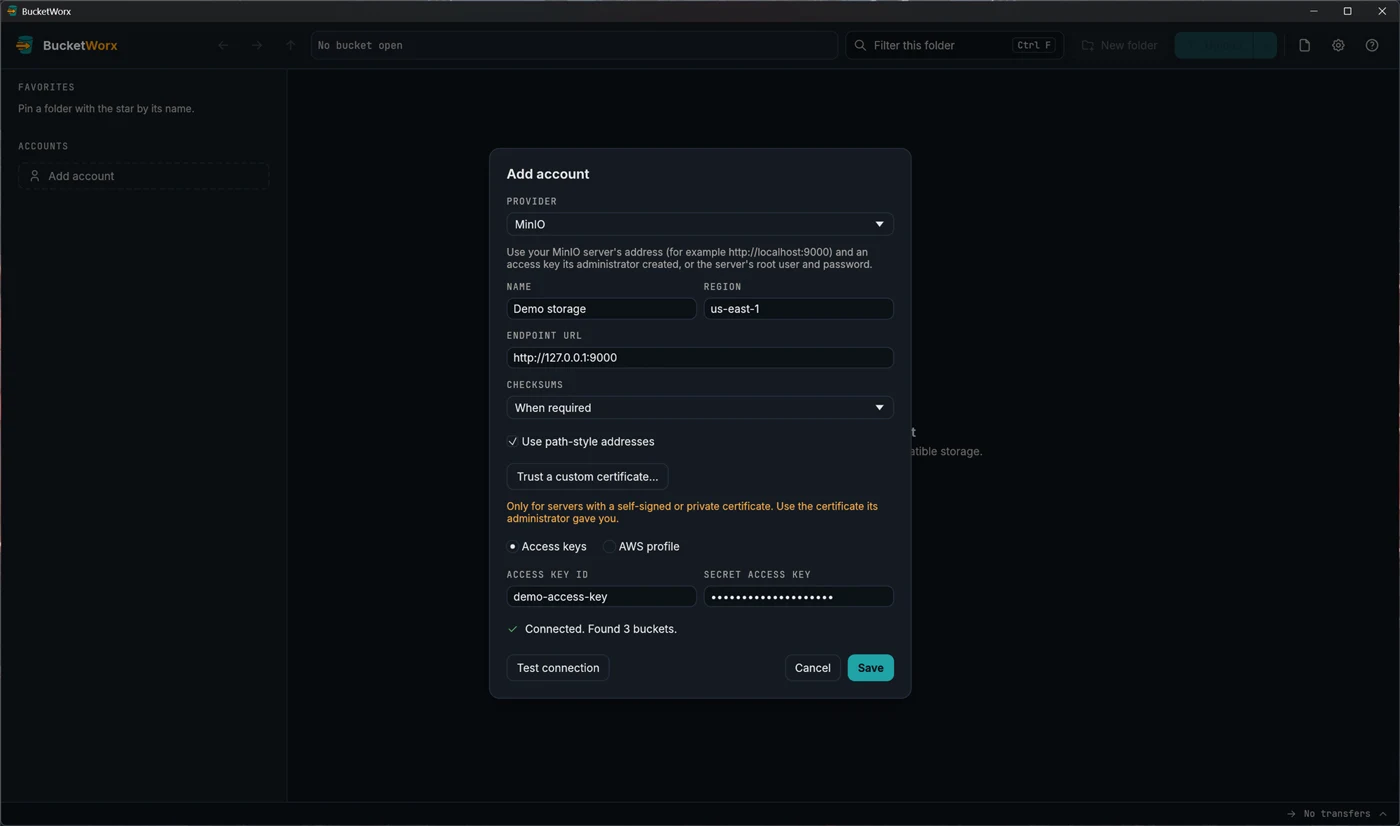Click the No bucket open path bar
This screenshot has height=826, width=1400.
574,45
